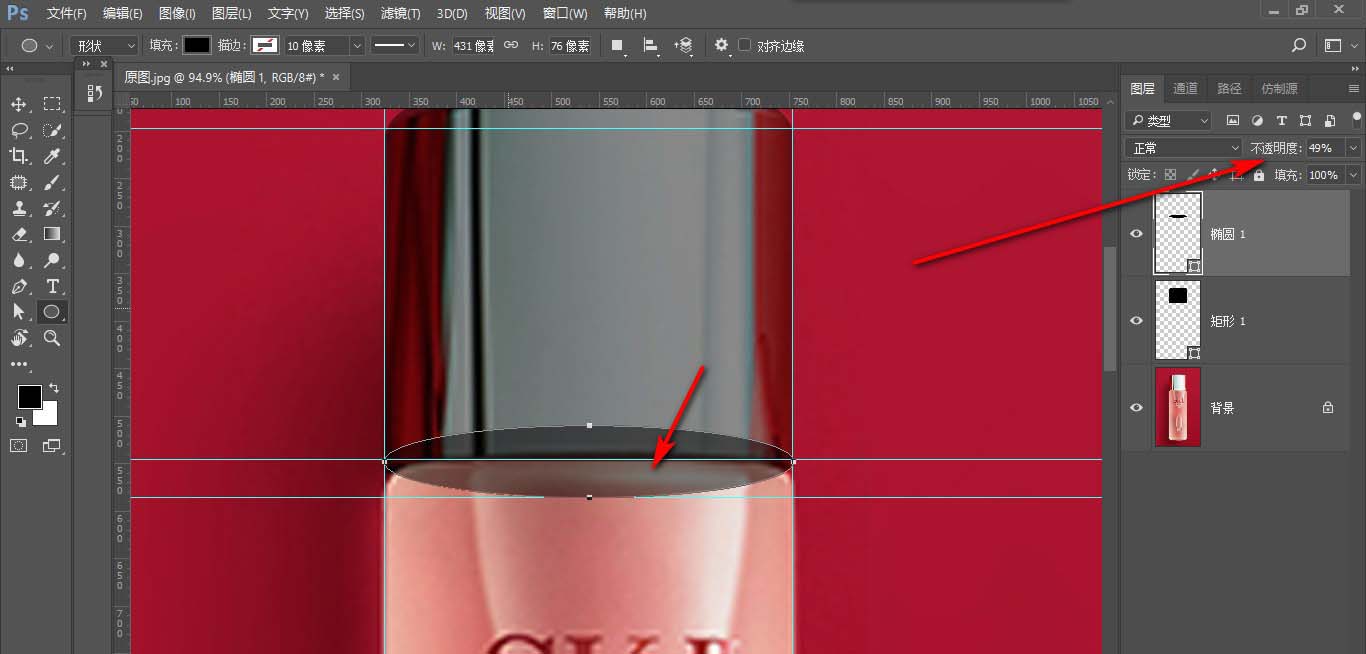Select the Horizontal Type tool
Screen dimensions: 1366x654
[x=52, y=286]
